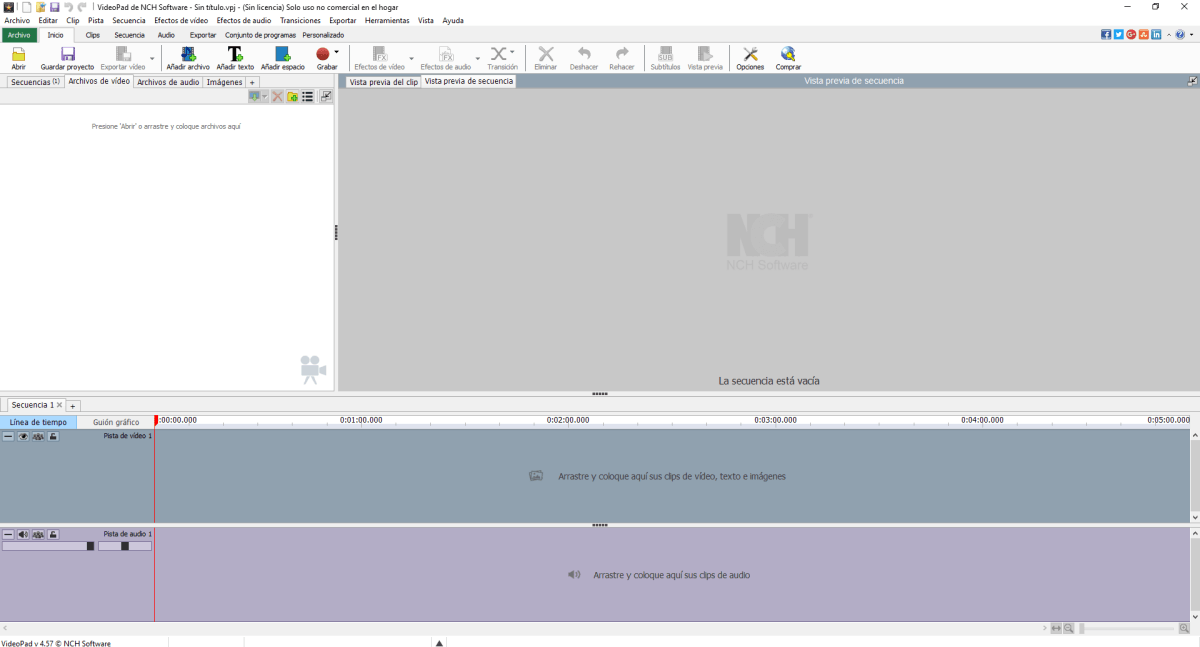1200x647 pixels.
Task: Open help icon dropdown arrow
Action: tap(1192, 34)
